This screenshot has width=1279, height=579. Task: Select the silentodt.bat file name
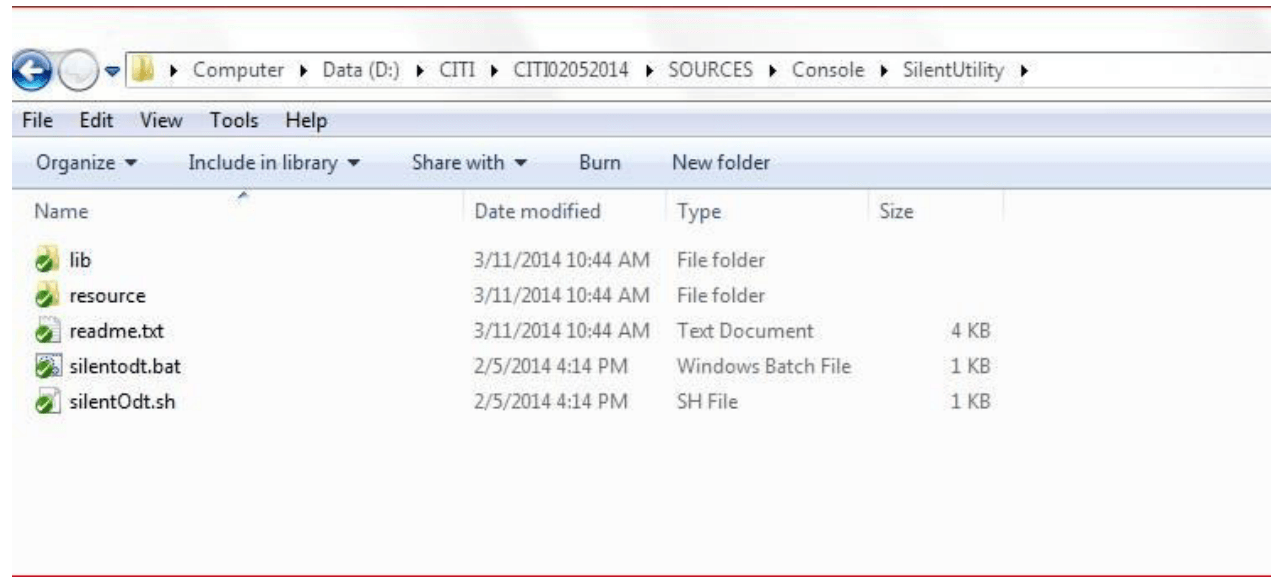124,366
